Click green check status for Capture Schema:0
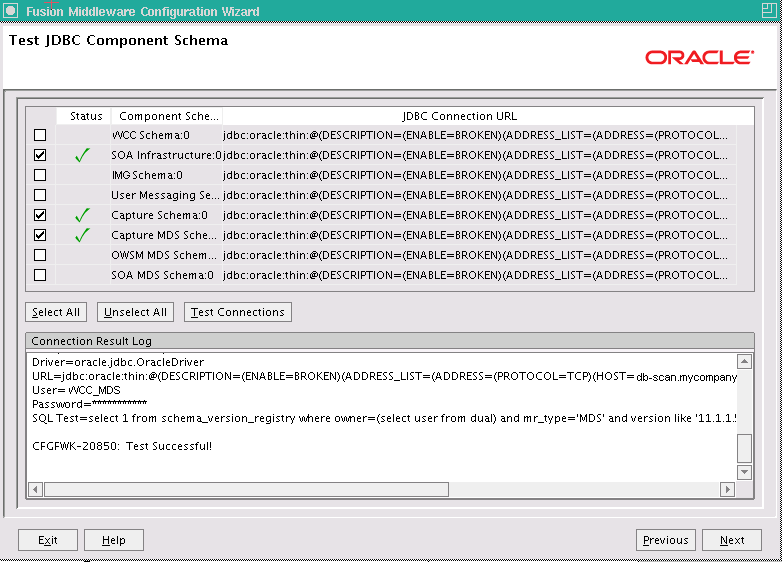This screenshot has width=782, height=562. click(82, 215)
